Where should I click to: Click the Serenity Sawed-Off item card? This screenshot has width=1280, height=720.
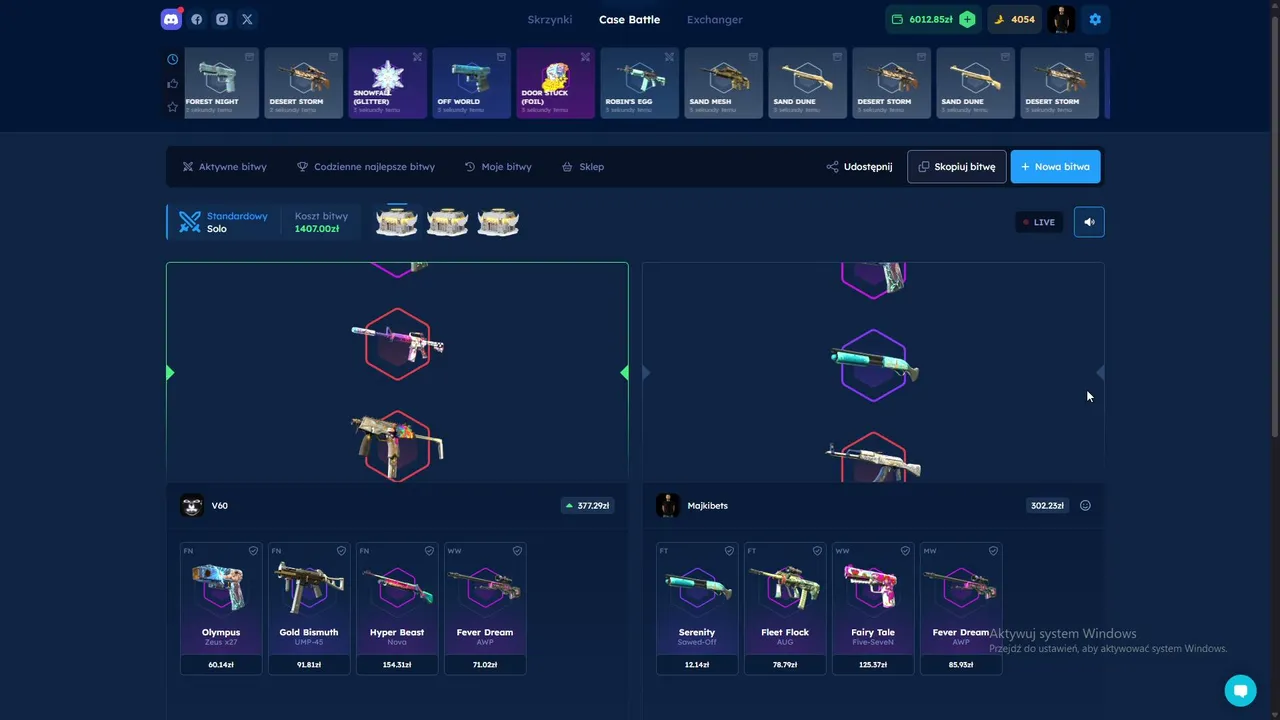[x=697, y=608]
